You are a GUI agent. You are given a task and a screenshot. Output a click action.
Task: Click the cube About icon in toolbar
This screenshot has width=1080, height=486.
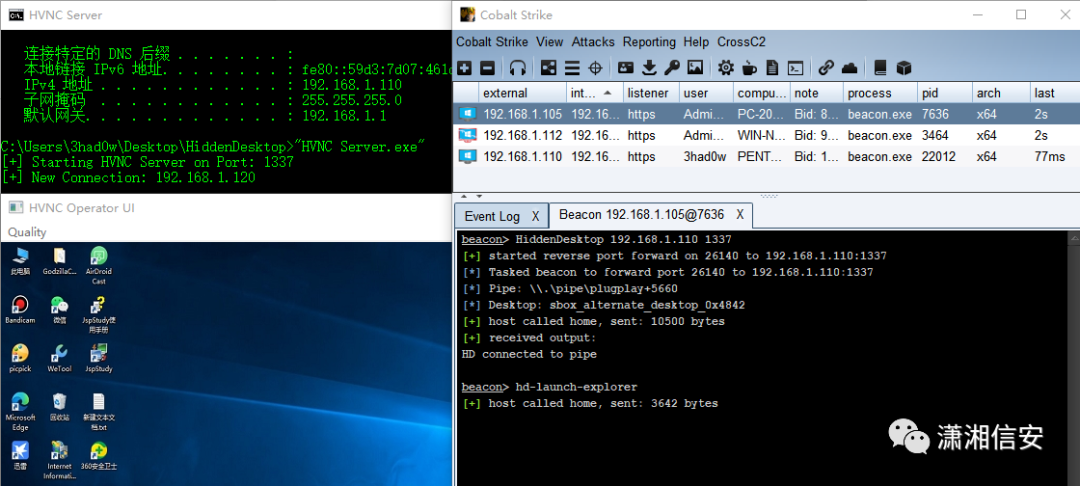pos(904,67)
